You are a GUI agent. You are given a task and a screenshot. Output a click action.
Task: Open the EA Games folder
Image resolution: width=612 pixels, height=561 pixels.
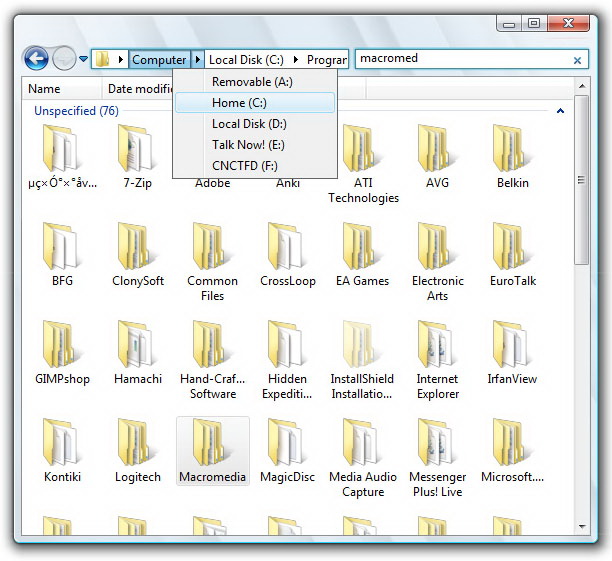(362, 247)
